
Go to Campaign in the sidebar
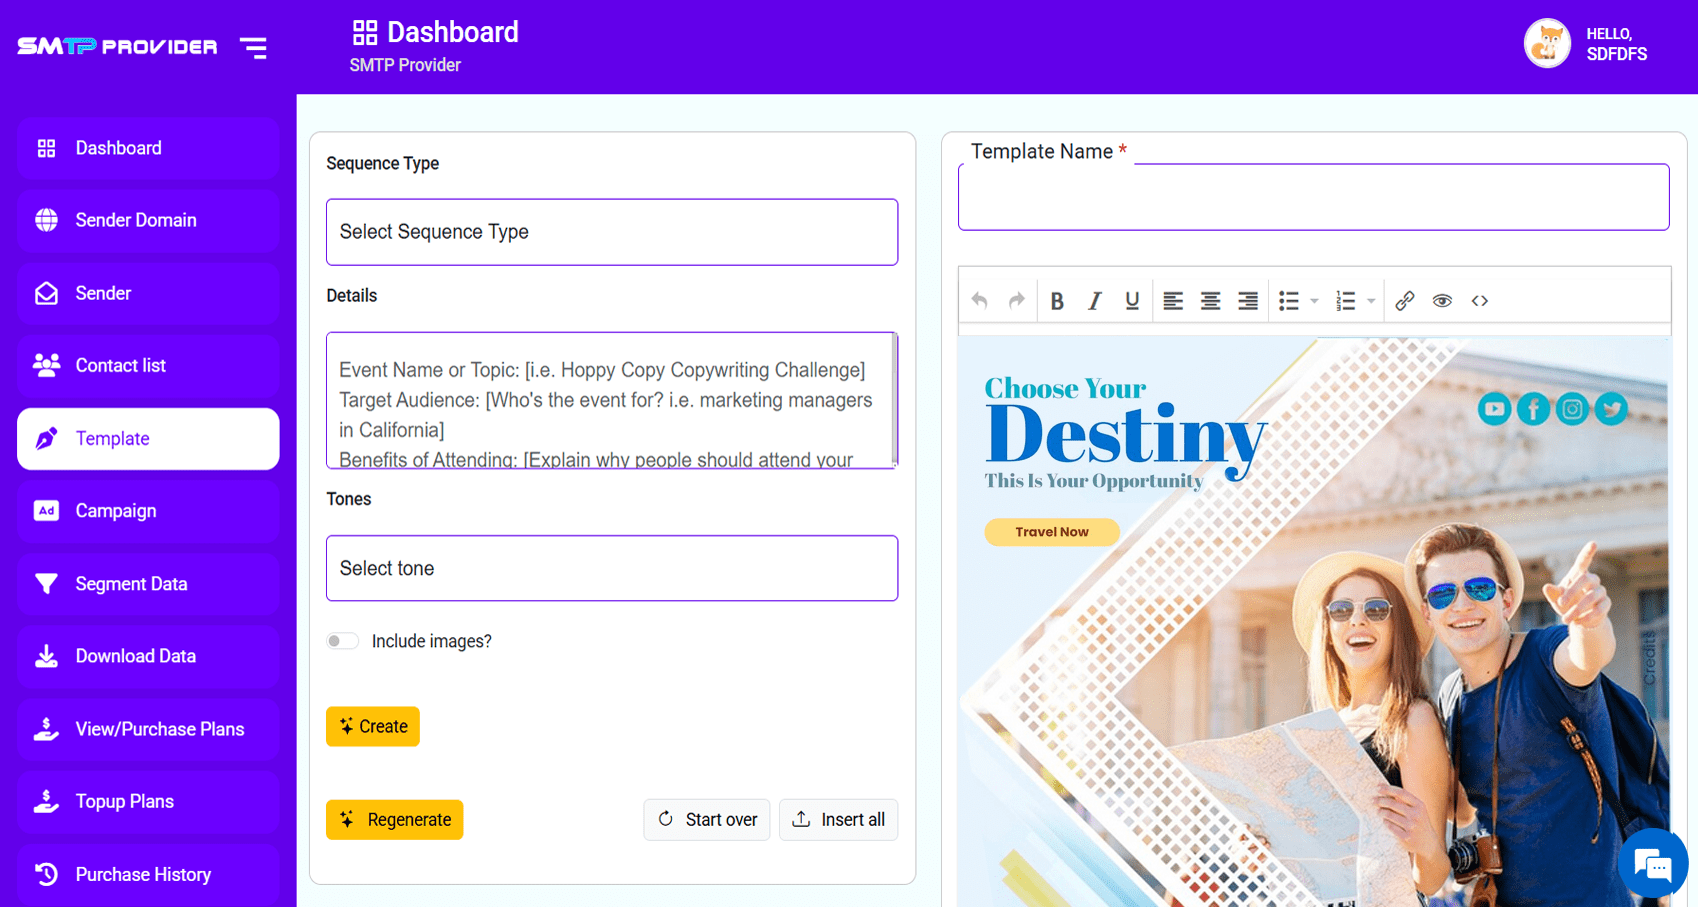pos(148,511)
